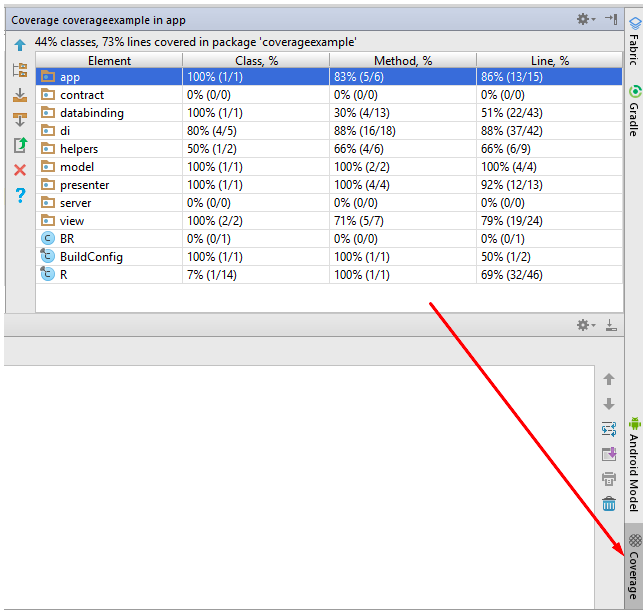The image size is (643, 615).
Task: Select the helpers package row
Action: (x=329, y=149)
